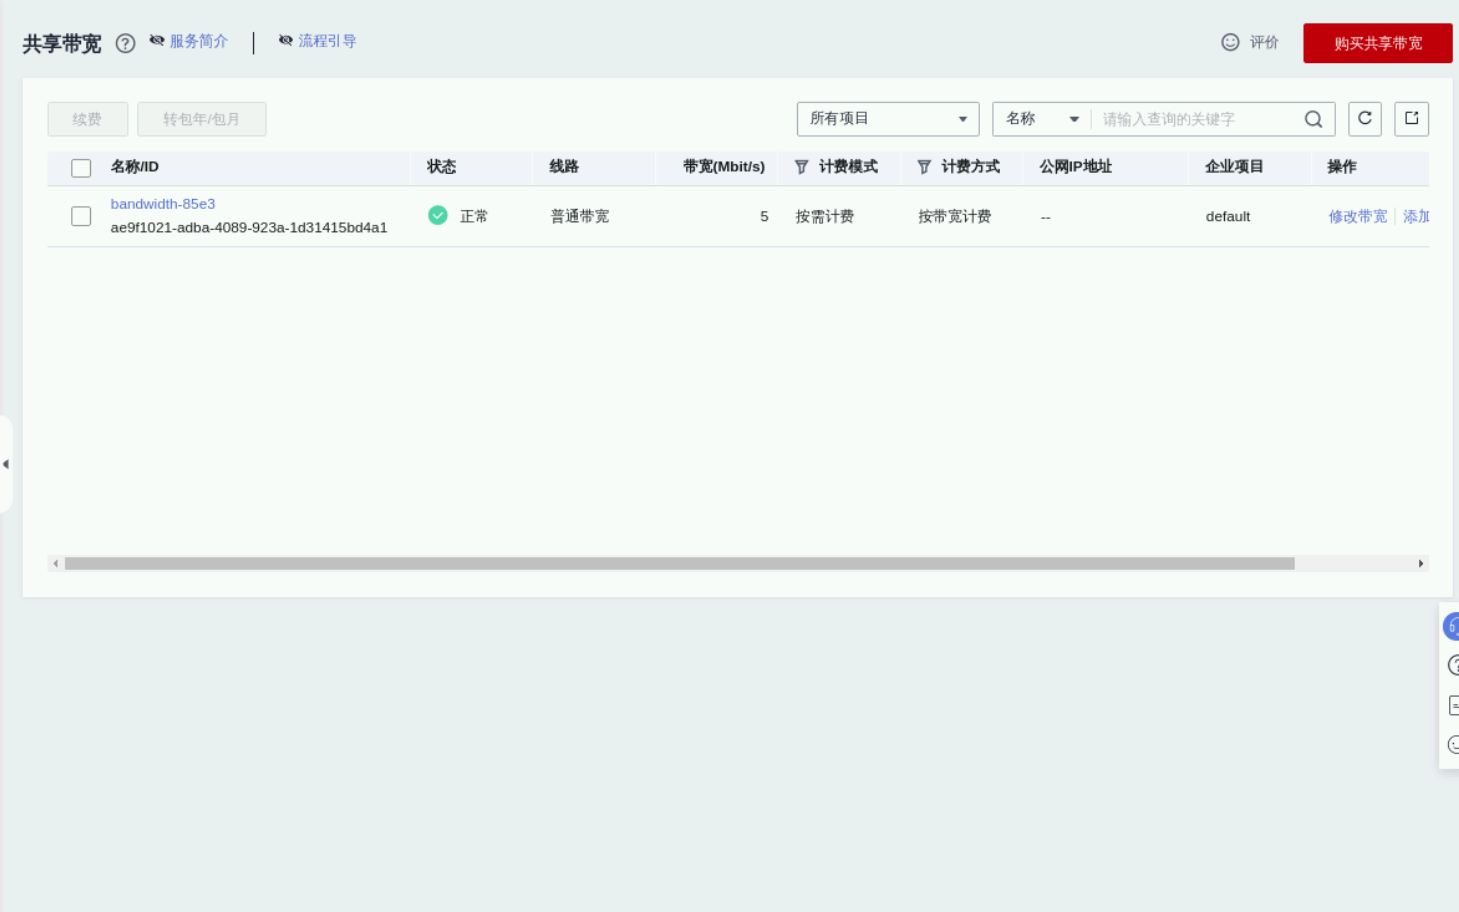The image size is (1459, 912).
Task: Click the refresh list icon
Action: [1365, 119]
